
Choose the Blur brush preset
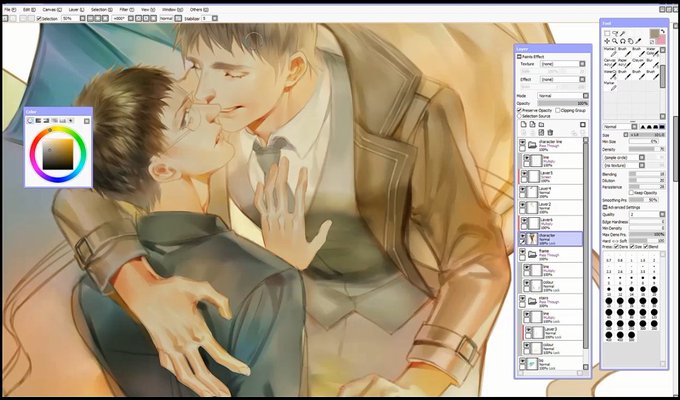(652, 63)
